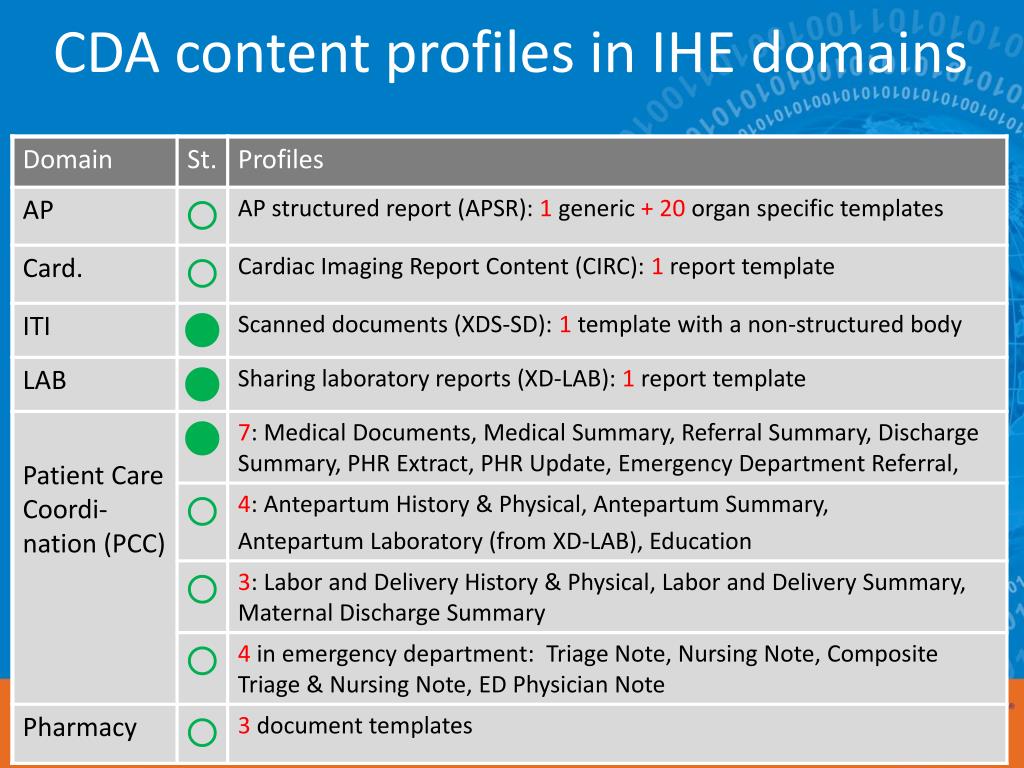Click the 'AP structured report (APSR)' text
The height and width of the screenshot is (768, 1024).
click(x=385, y=208)
